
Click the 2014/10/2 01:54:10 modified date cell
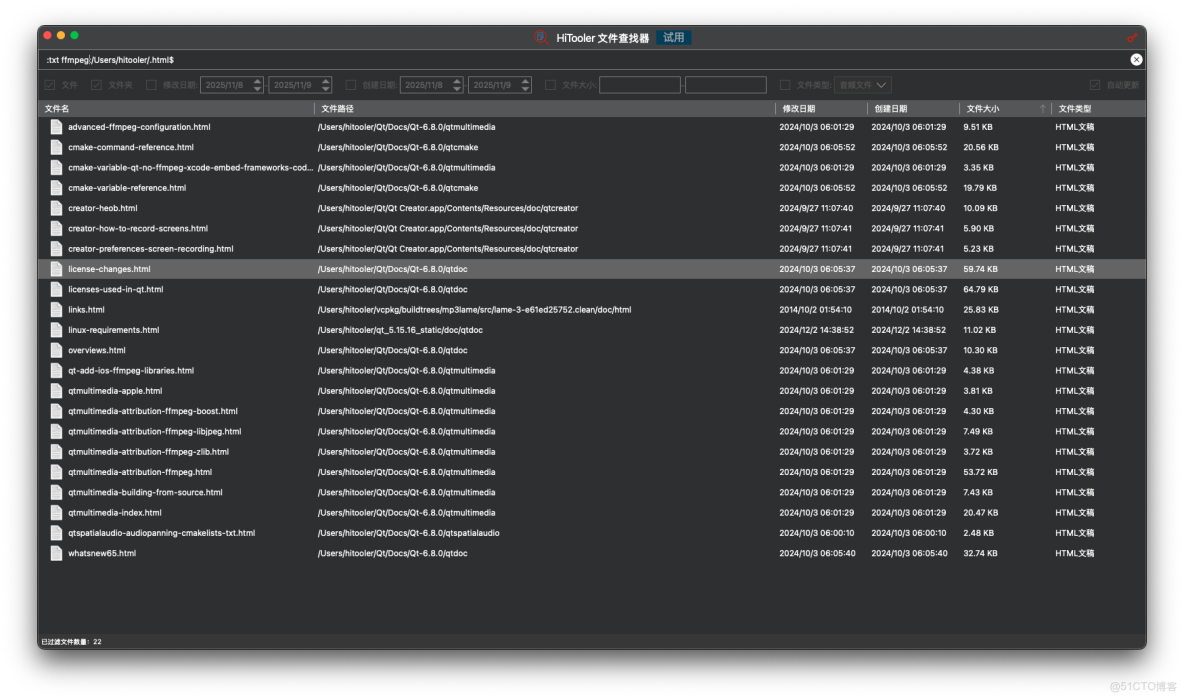816,309
